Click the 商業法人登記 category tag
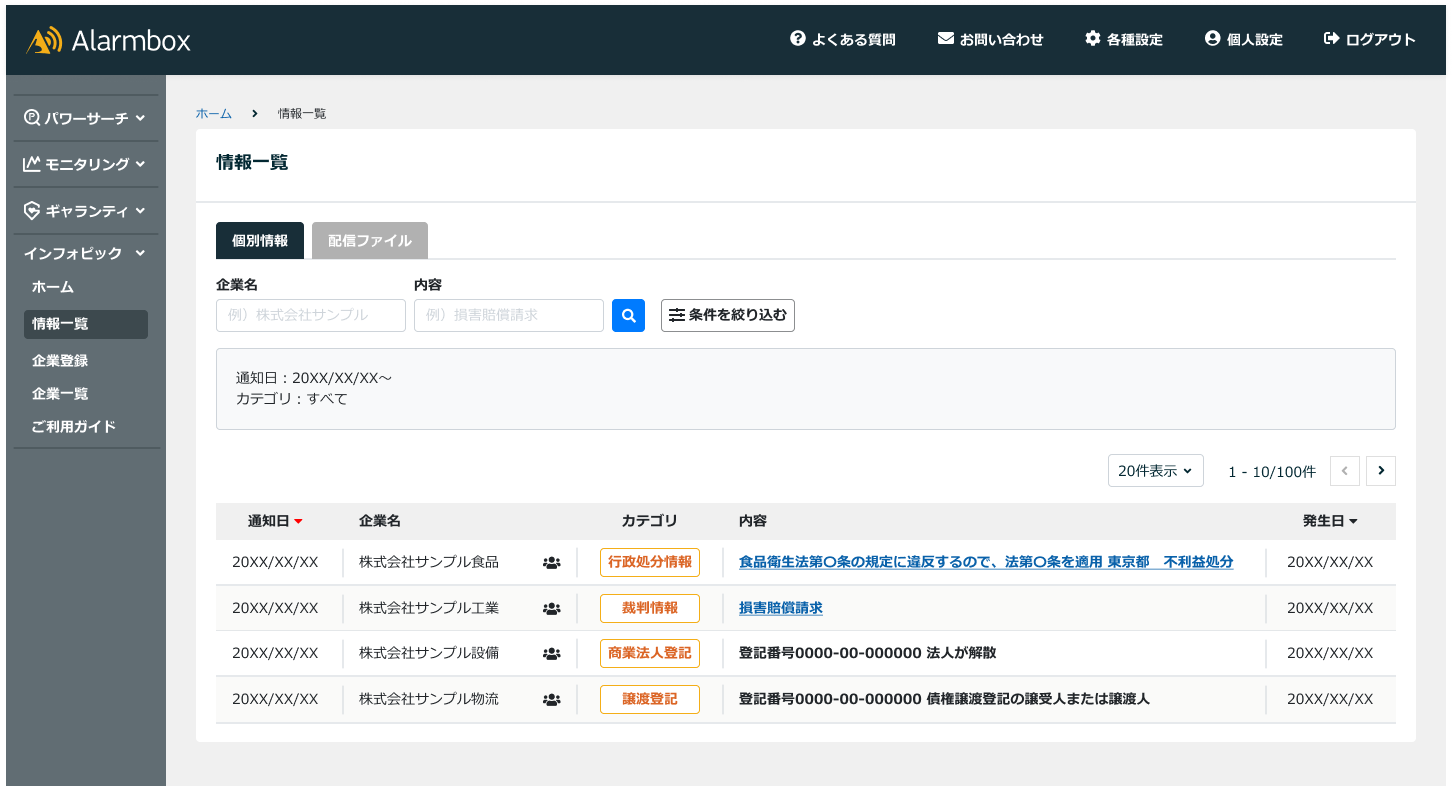Screen dimensions: 1452x786 pyautogui.click(x=650, y=654)
